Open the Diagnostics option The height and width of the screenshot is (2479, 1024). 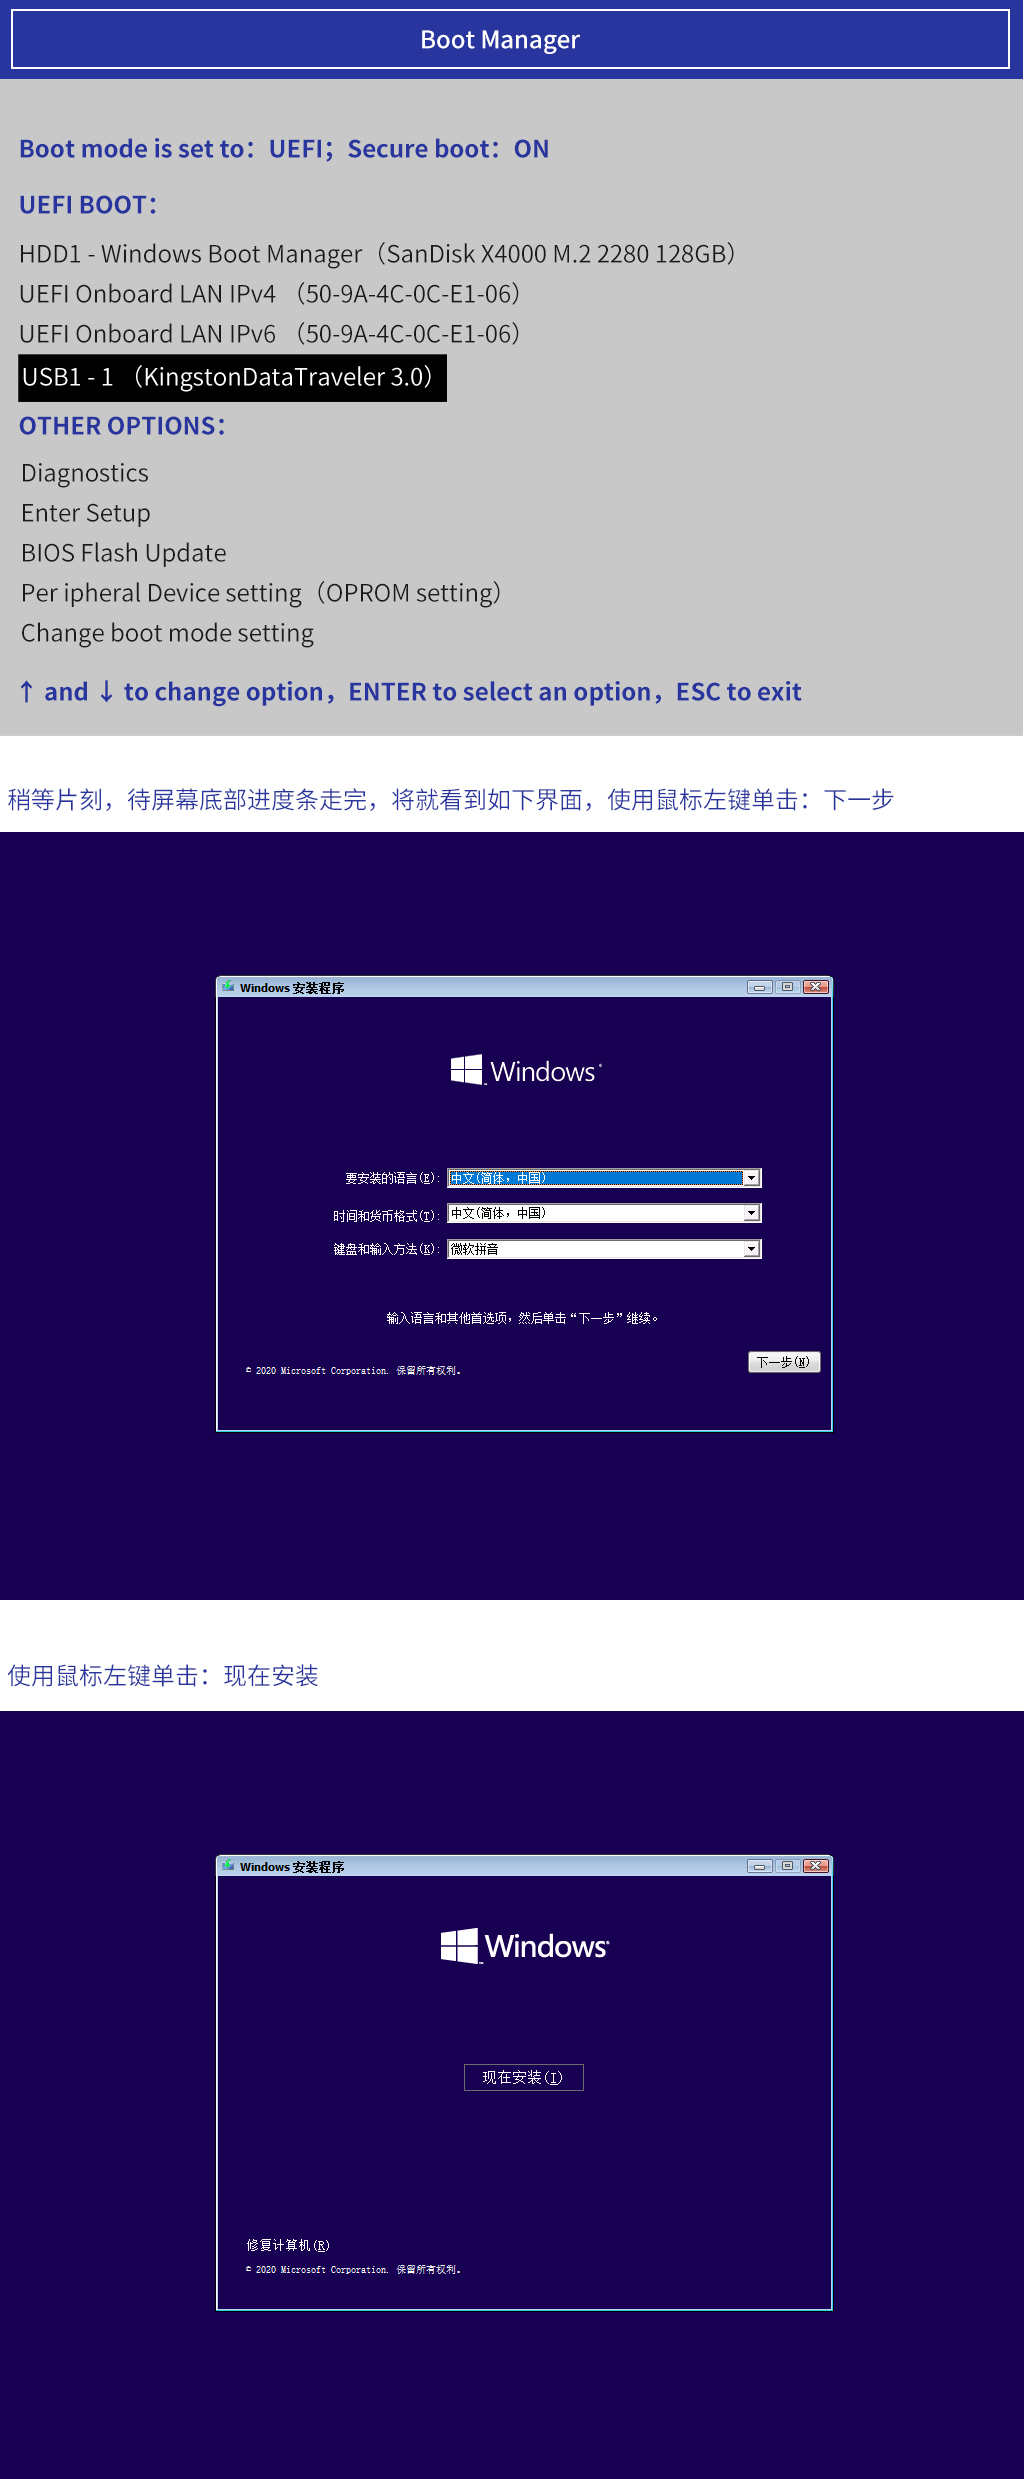point(85,473)
